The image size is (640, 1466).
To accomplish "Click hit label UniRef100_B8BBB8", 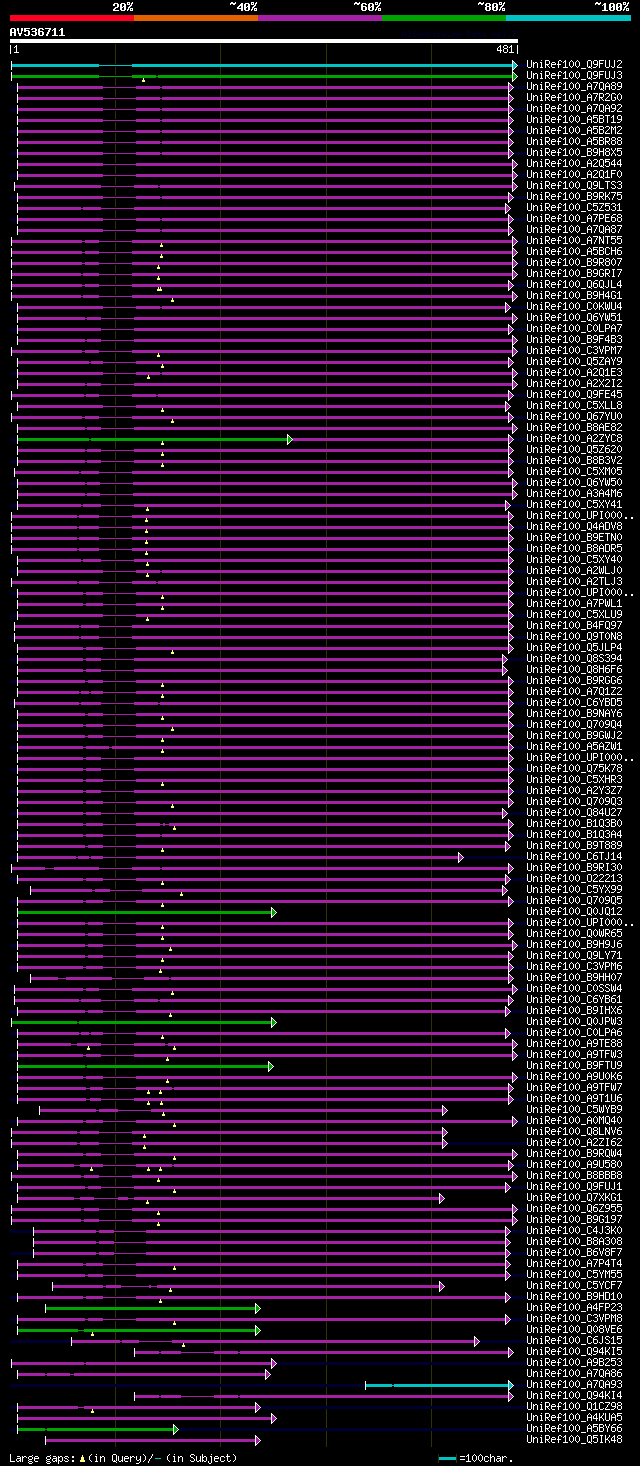I will coord(575,1175).
